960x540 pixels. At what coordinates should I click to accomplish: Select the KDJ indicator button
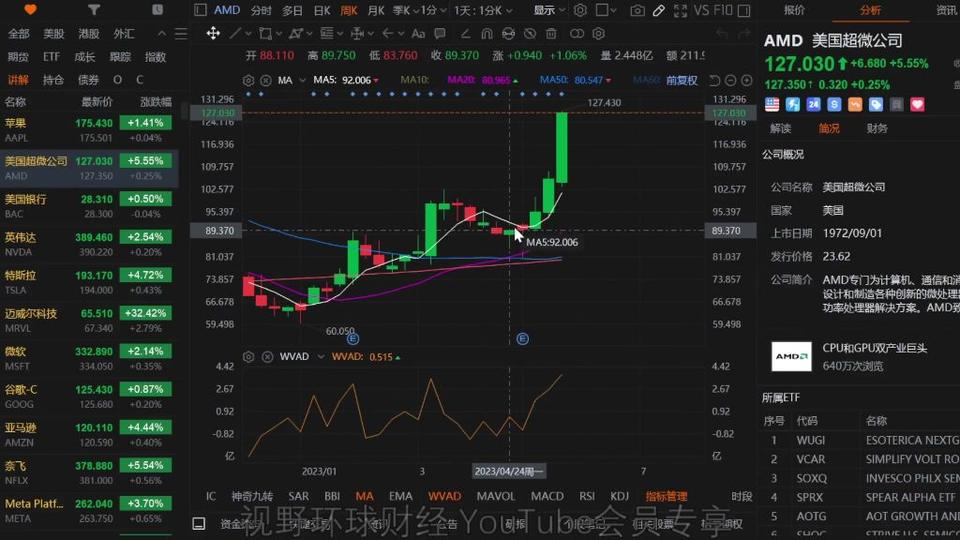619,496
